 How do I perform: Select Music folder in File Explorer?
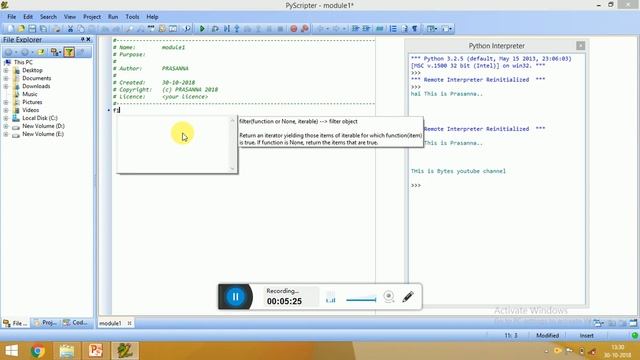30,94
